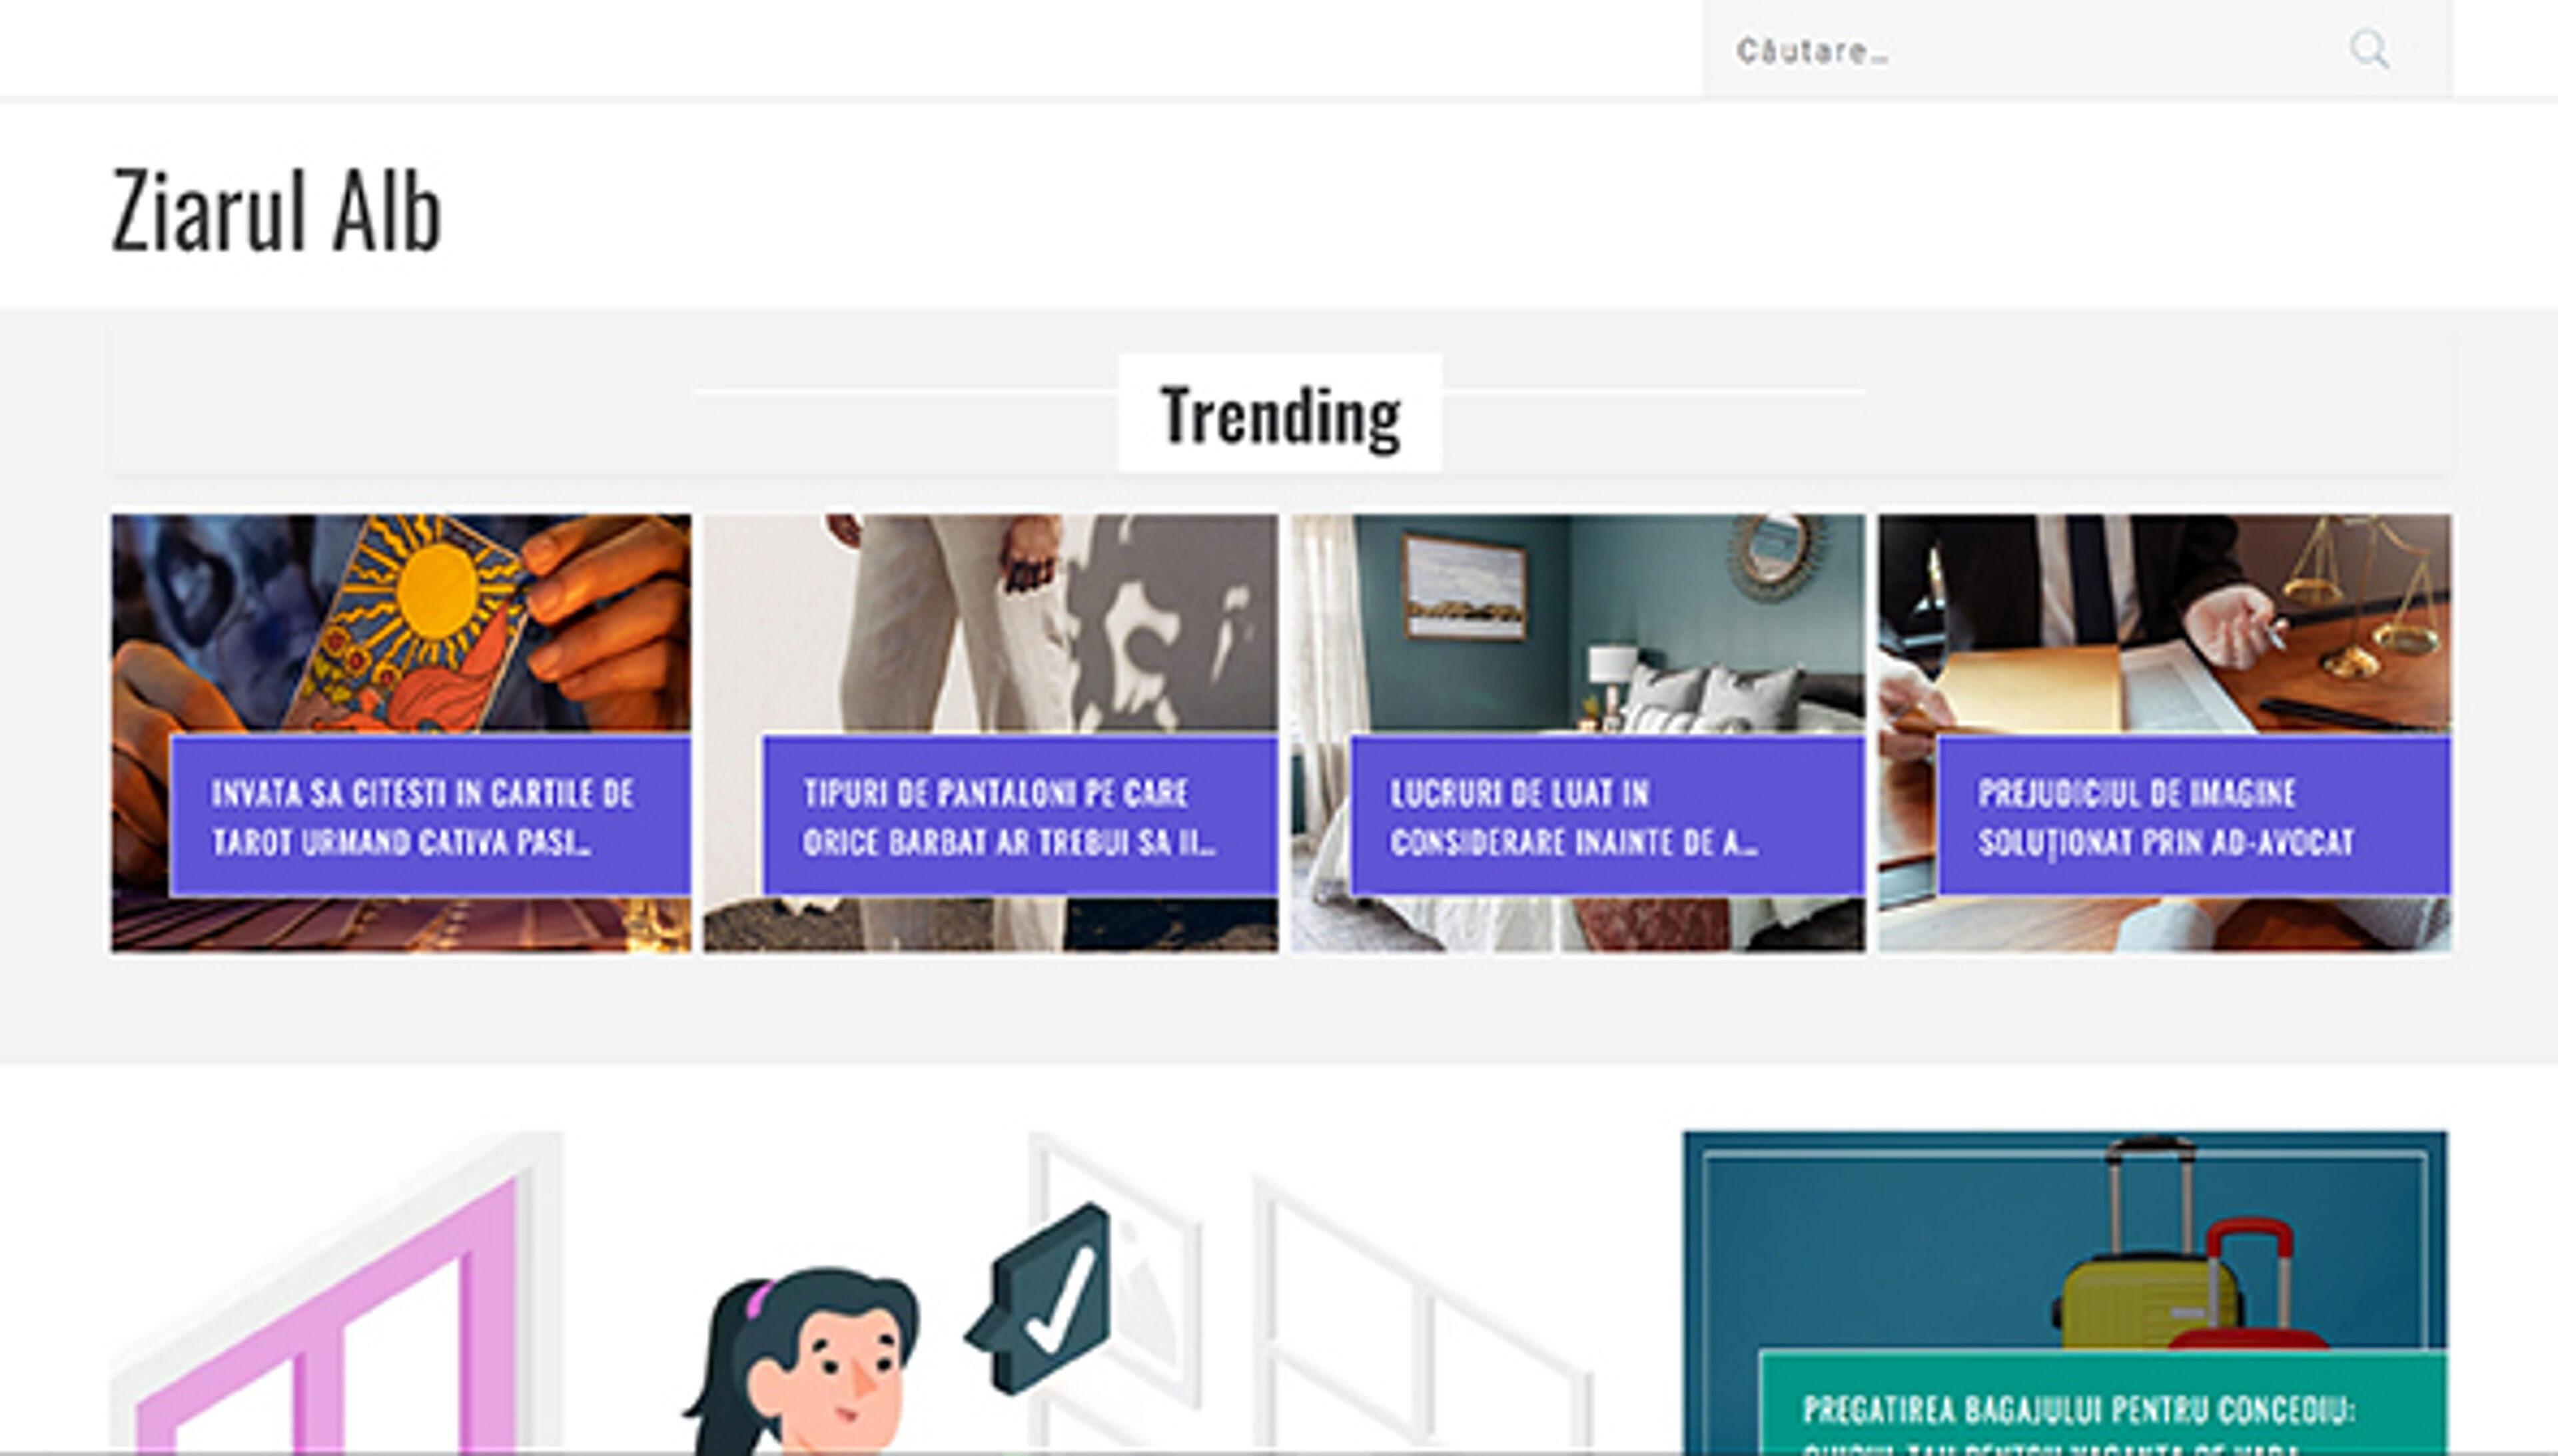
Task: Click the search magnifier icon
Action: [x=2369, y=50]
